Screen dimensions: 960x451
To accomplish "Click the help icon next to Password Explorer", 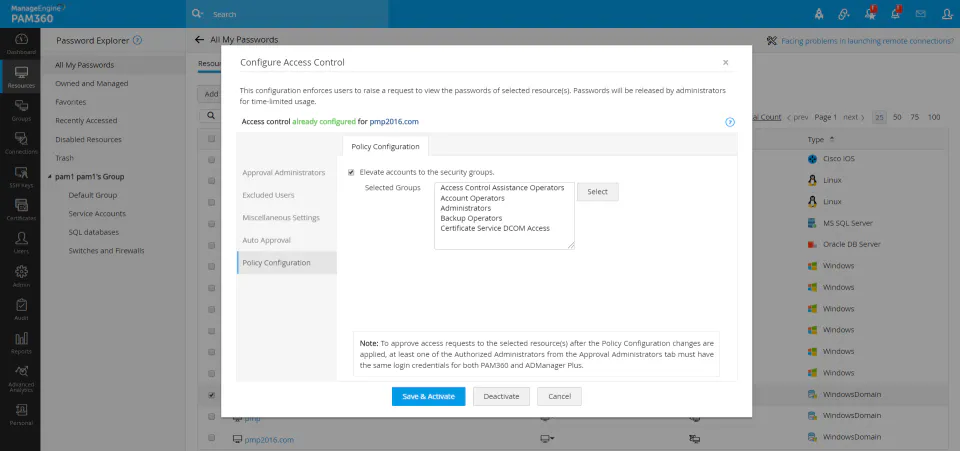I will click(x=137, y=40).
